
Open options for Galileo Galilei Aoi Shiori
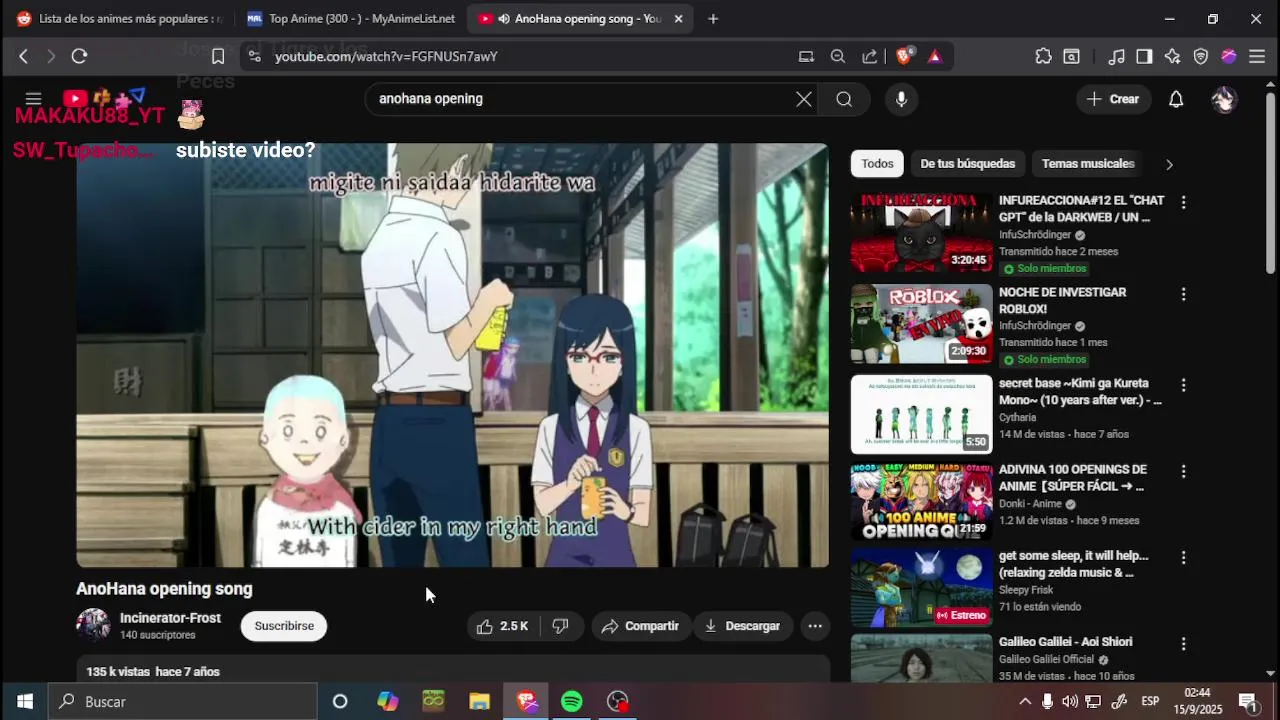(1183, 644)
